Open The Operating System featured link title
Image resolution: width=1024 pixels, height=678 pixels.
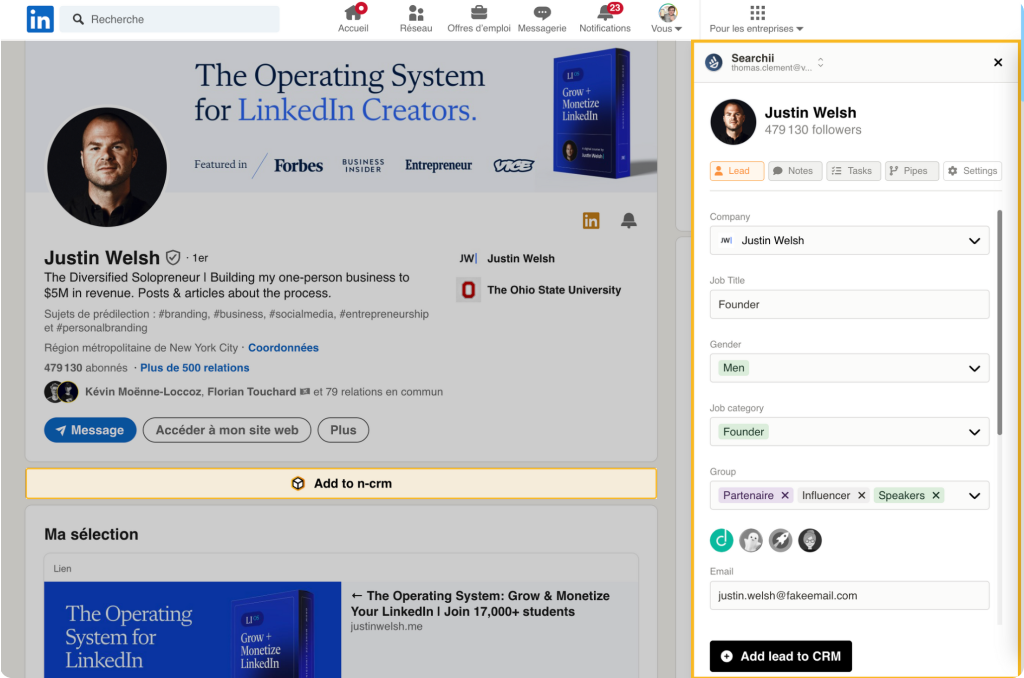[x=480, y=604]
